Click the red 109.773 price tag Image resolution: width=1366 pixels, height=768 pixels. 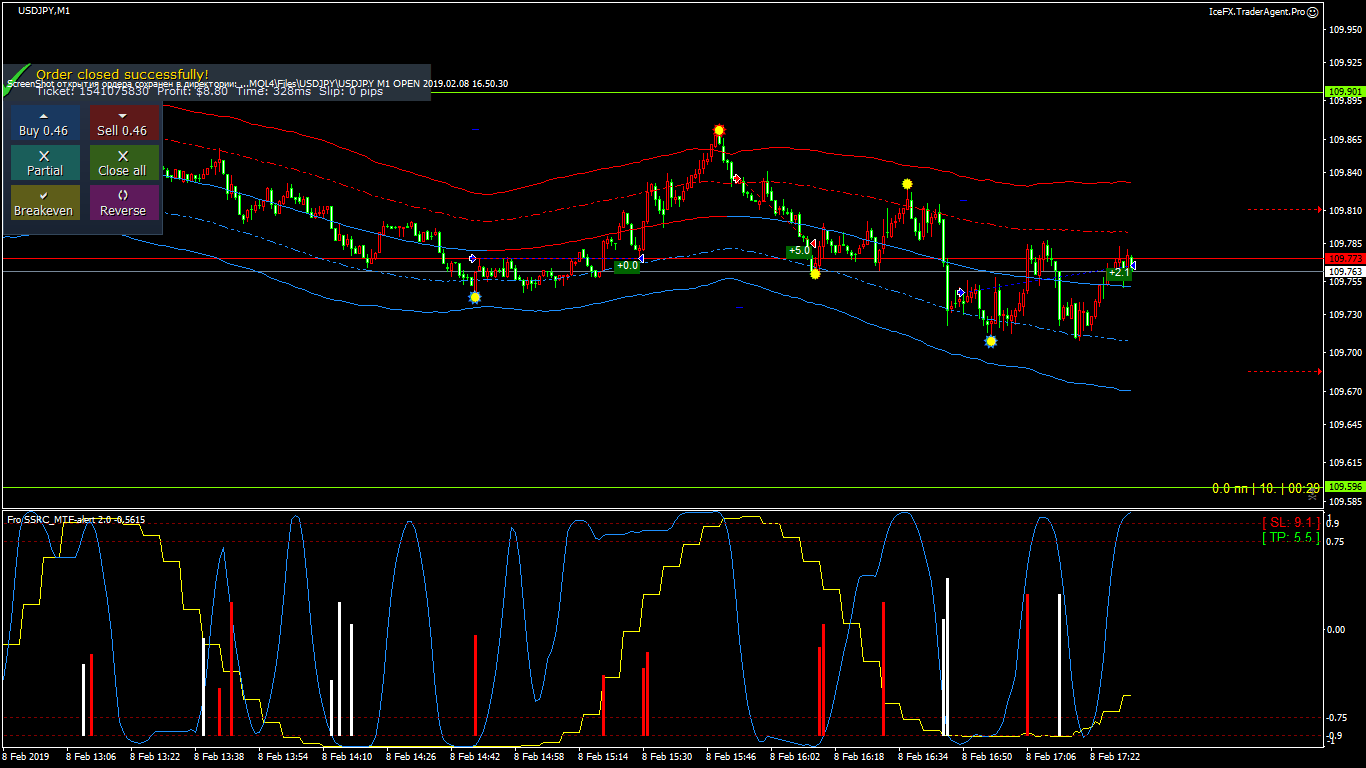(x=1344, y=258)
